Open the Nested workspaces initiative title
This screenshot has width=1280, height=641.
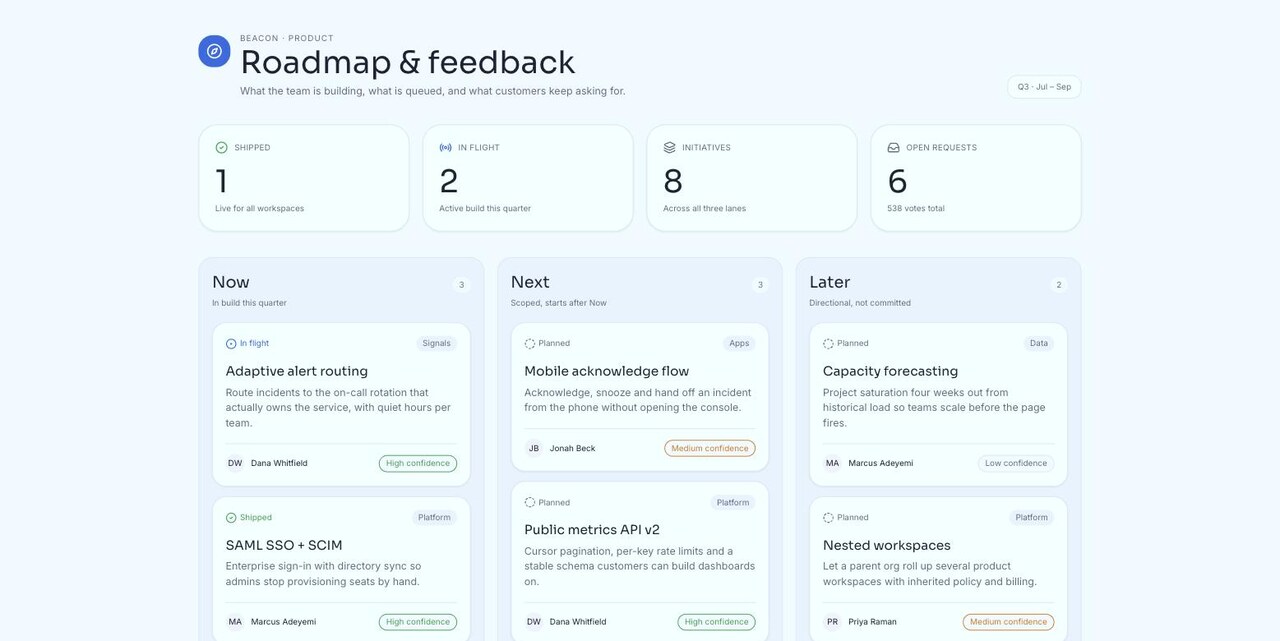click(887, 545)
